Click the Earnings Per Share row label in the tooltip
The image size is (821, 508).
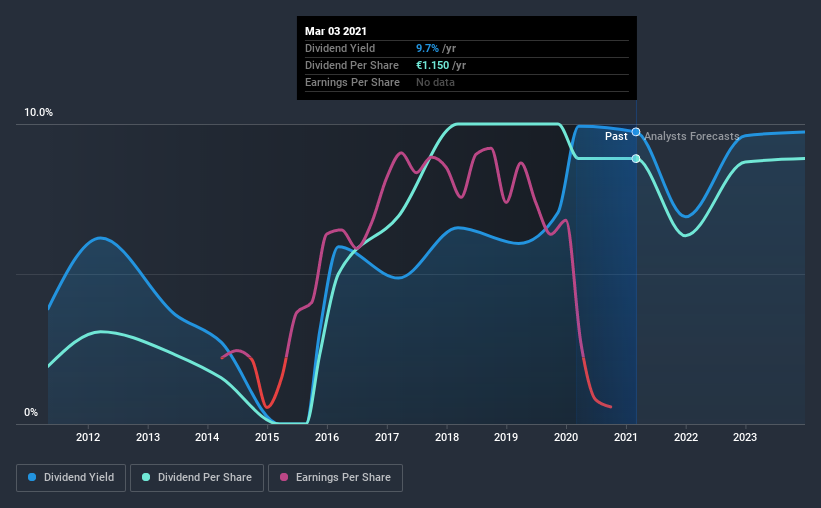pyautogui.click(x=352, y=82)
